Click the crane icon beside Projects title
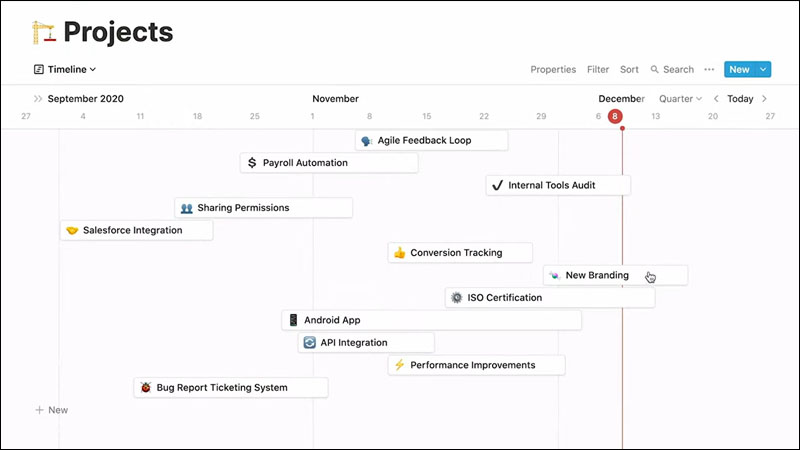Image resolution: width=800 pixels, height=450 pixels. (43, 31)
